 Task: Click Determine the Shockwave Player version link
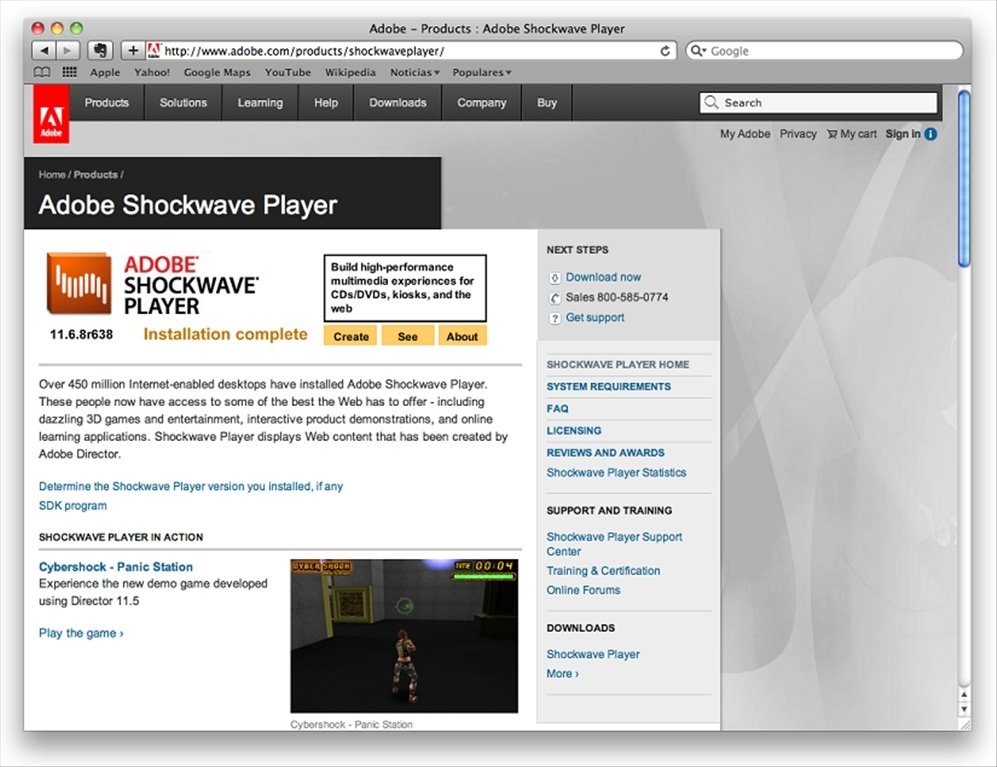191,487
